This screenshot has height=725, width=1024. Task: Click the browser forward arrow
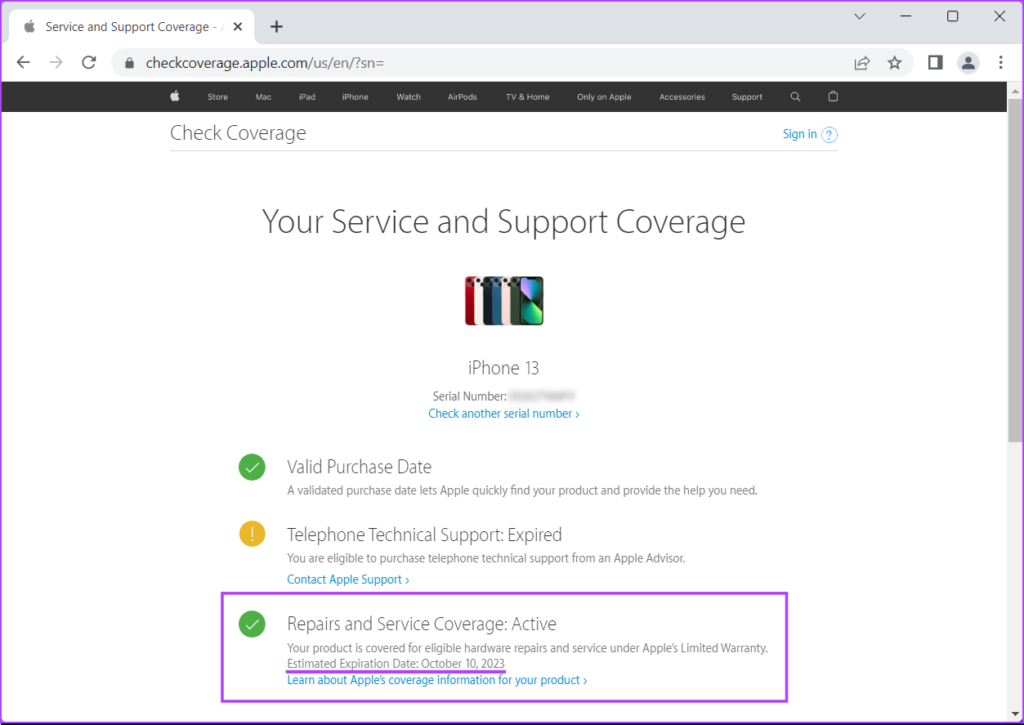tap(56, 63)
